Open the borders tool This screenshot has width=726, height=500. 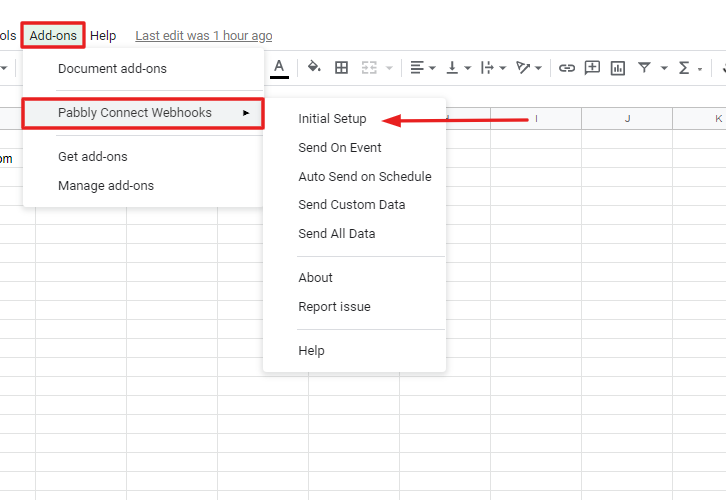341,68
